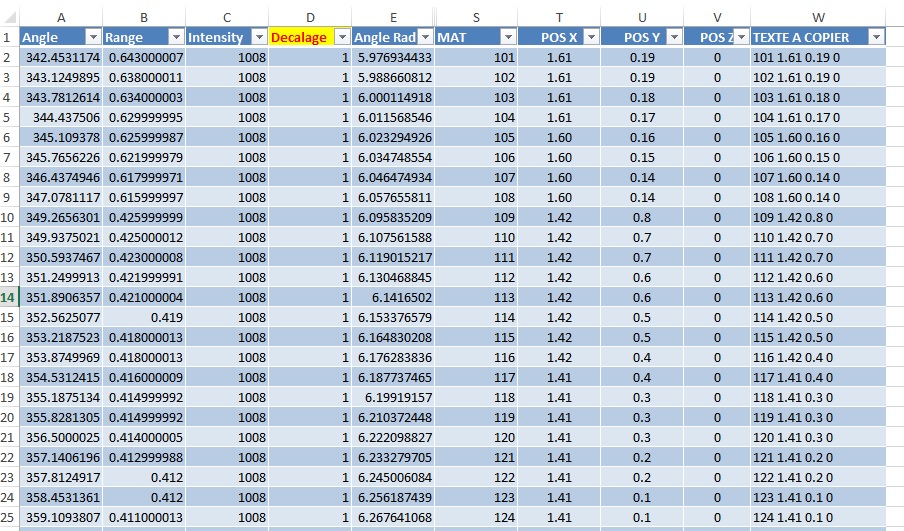904x531 pixels.
Task: Select column B header
Action: tap(144, 17)
